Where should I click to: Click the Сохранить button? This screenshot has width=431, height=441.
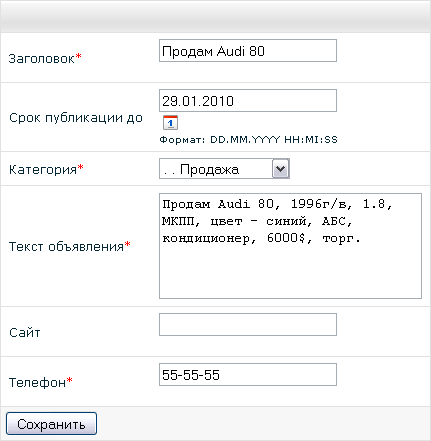(x=51, y=423)
